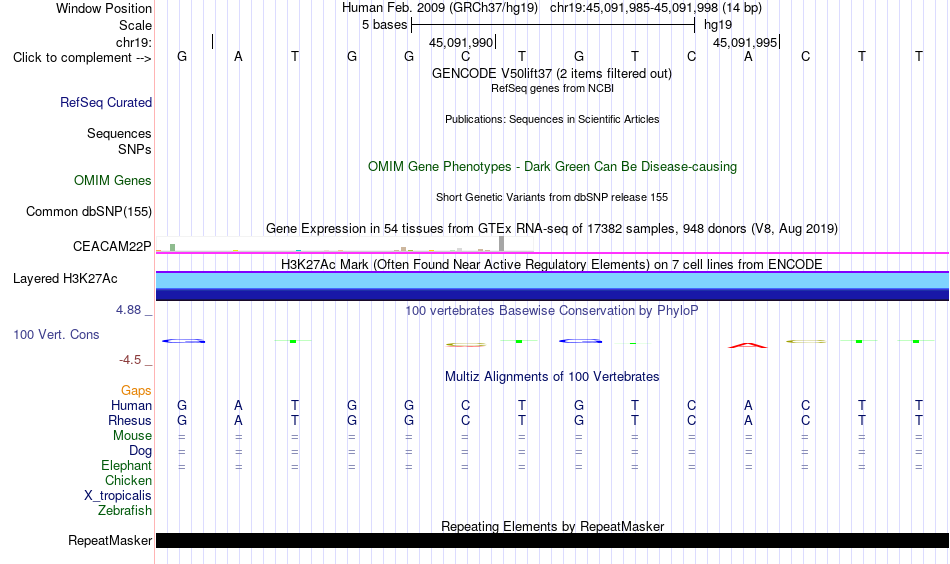This screenshot has width=950, height=564.
Task: Click the Human Feb. 2009 position header
Action: pyautogui.click(x=552, y=8)
